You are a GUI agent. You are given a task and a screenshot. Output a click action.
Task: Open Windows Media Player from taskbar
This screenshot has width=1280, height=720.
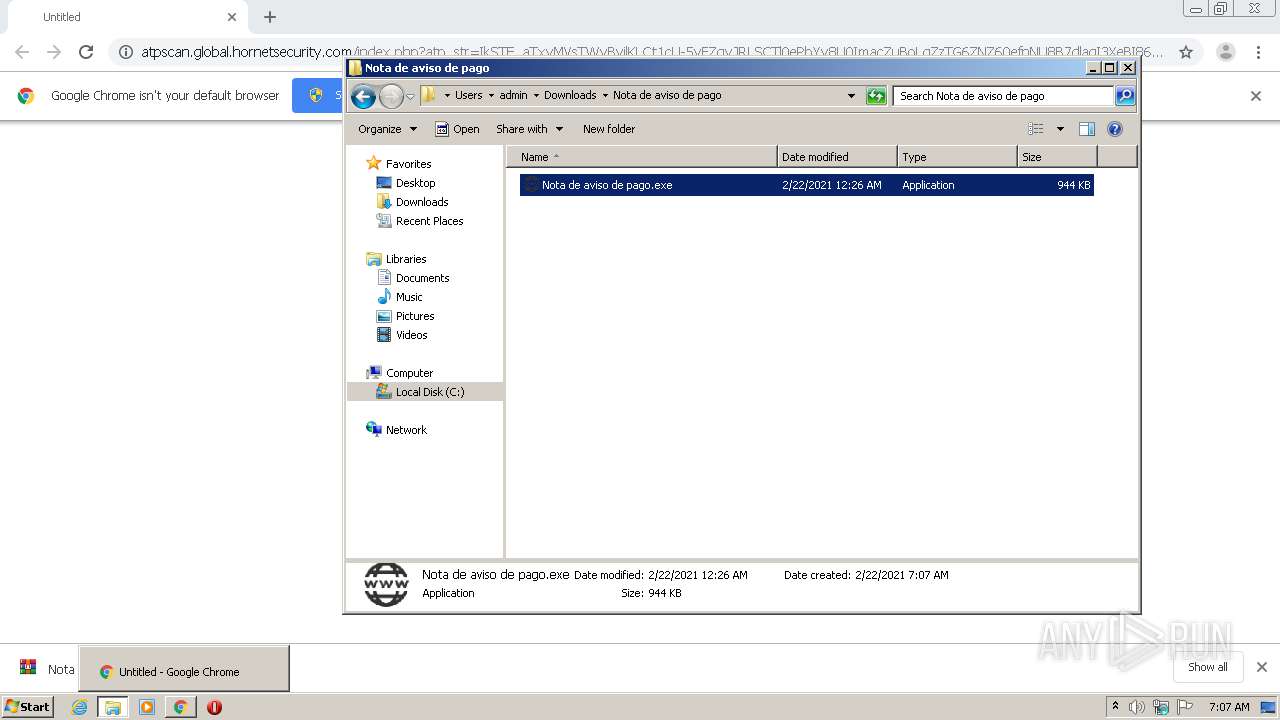(147, 707)
